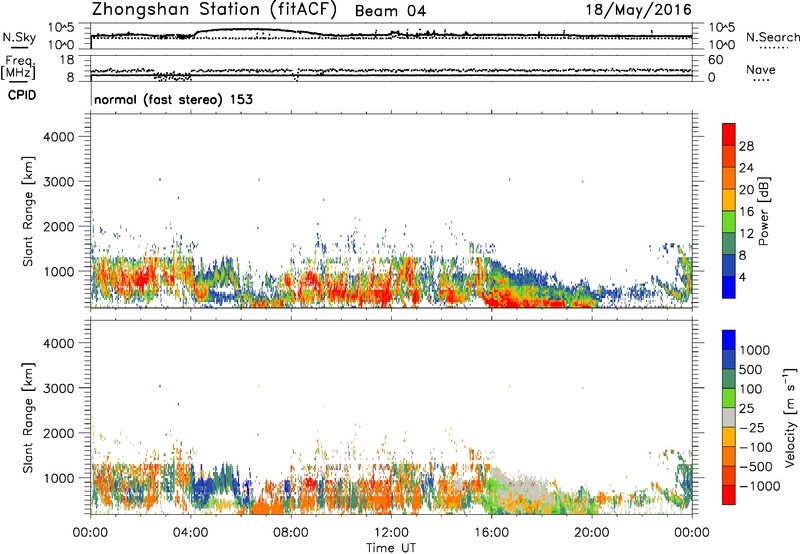Click the 'Power [dB]' colorbar title
800x554 pixels.
pos(764,211)
